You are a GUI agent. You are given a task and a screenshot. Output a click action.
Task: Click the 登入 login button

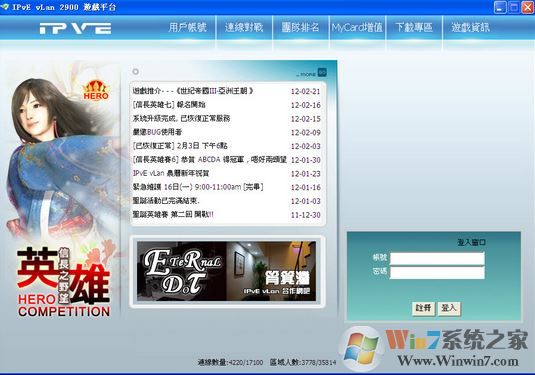pos(449,308)
